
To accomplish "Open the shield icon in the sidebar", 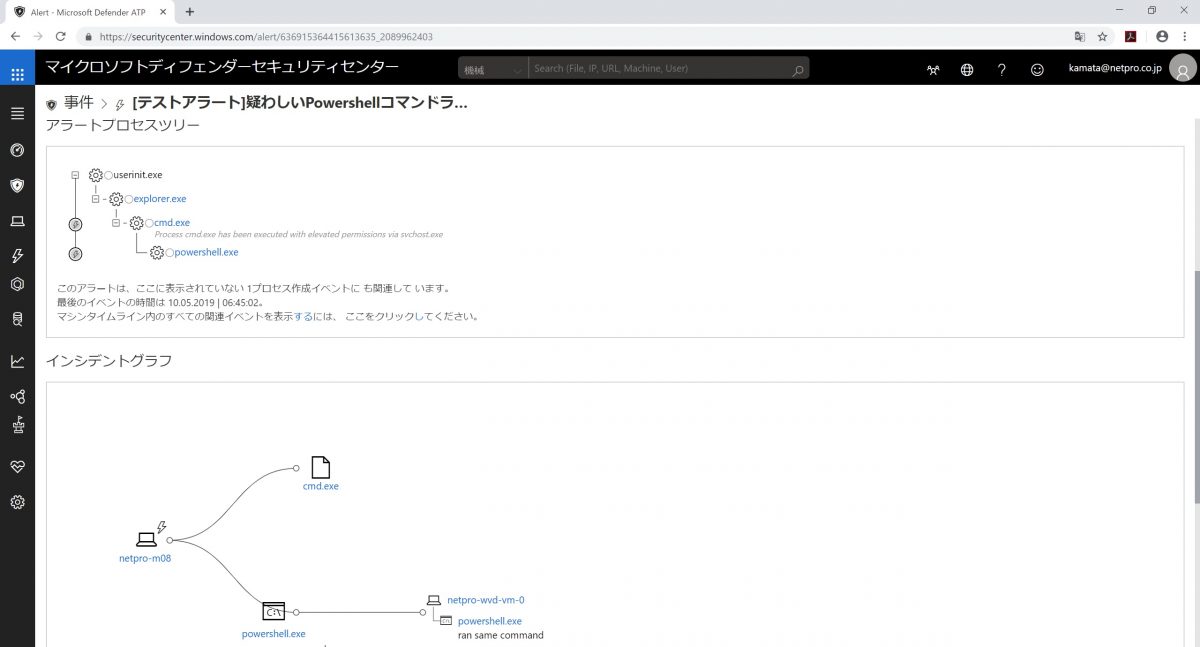I will click(x=17, y=185).
